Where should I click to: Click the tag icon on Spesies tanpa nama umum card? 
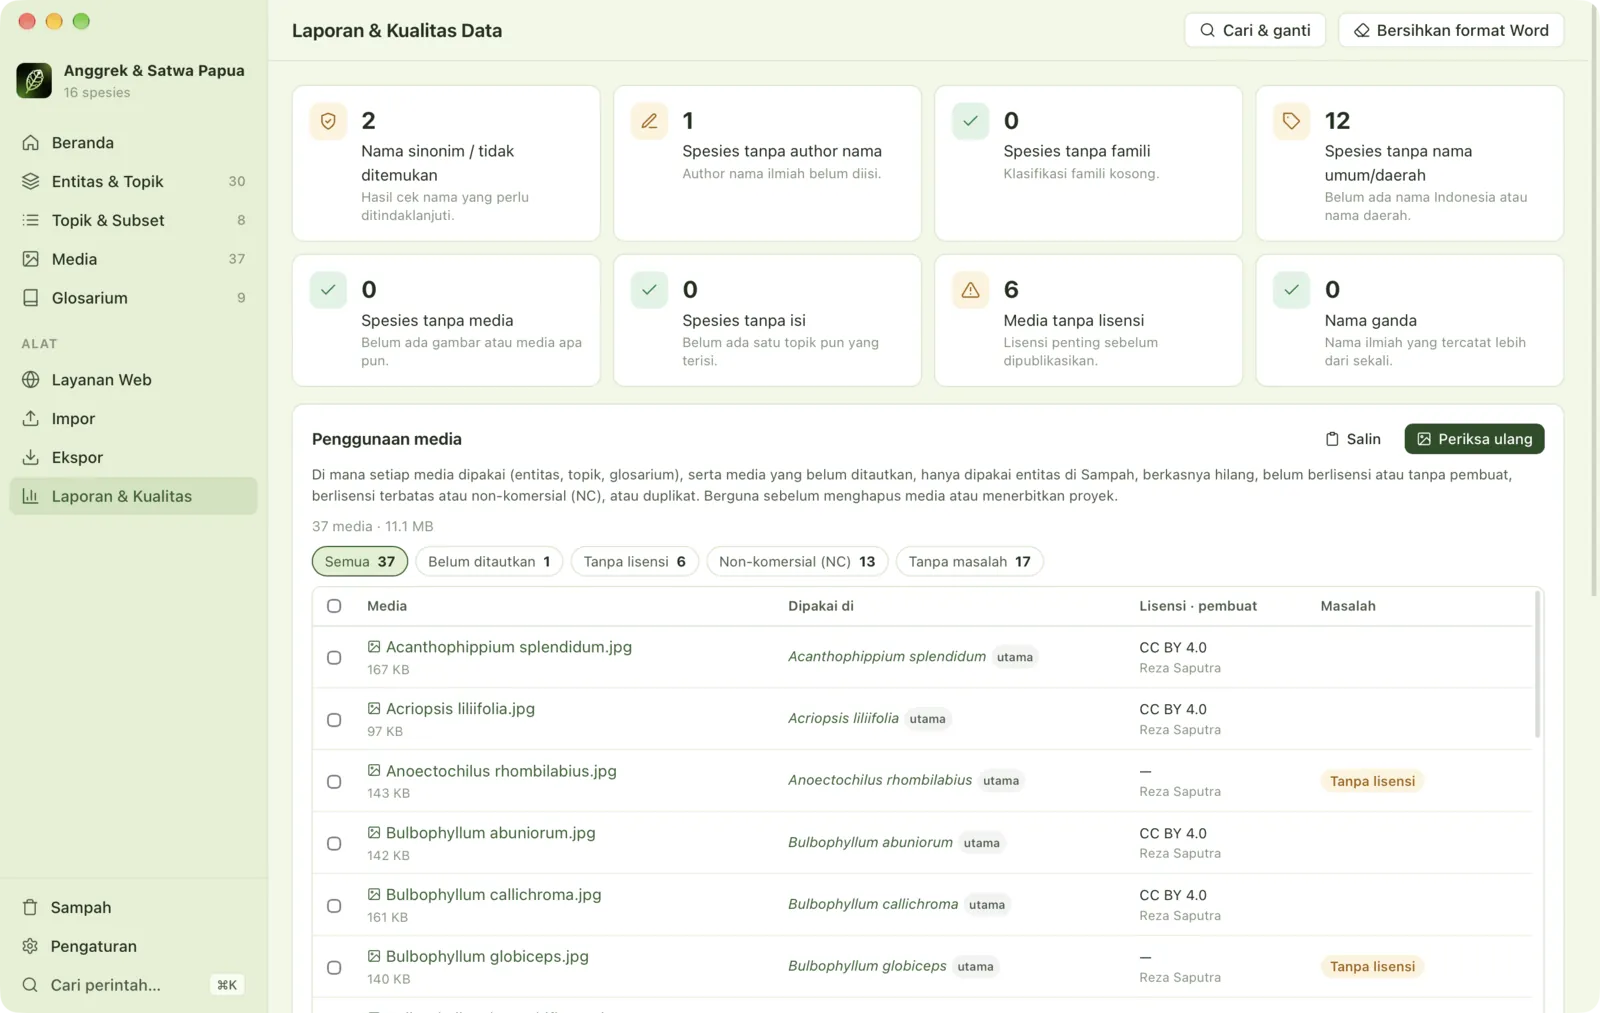[x=1291, y=121]
